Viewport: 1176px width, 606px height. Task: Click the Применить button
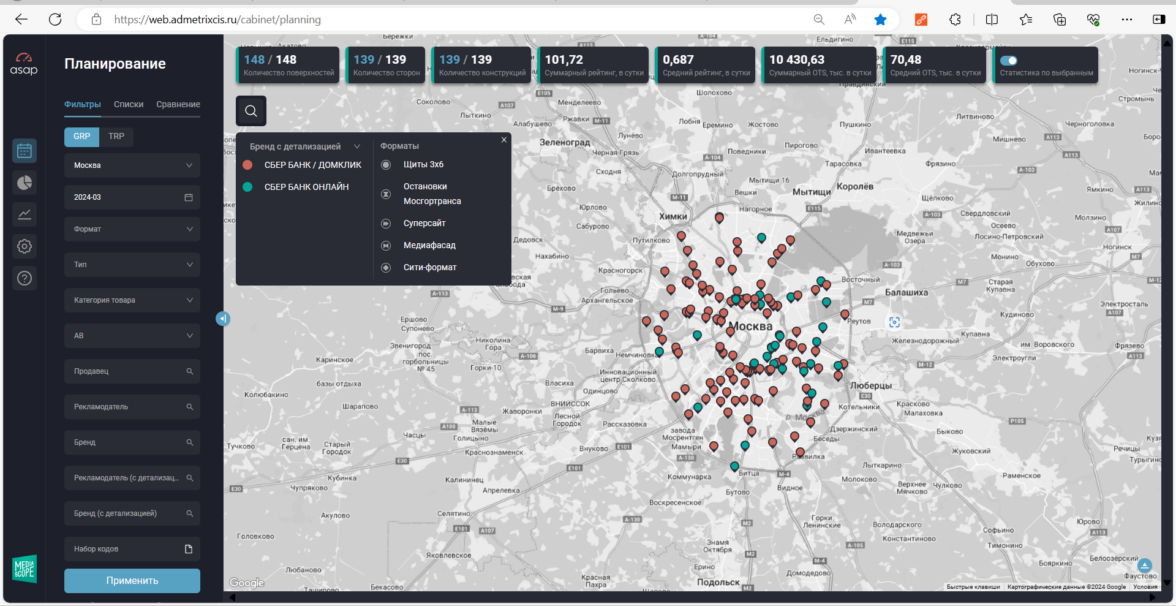coord(132,580)
